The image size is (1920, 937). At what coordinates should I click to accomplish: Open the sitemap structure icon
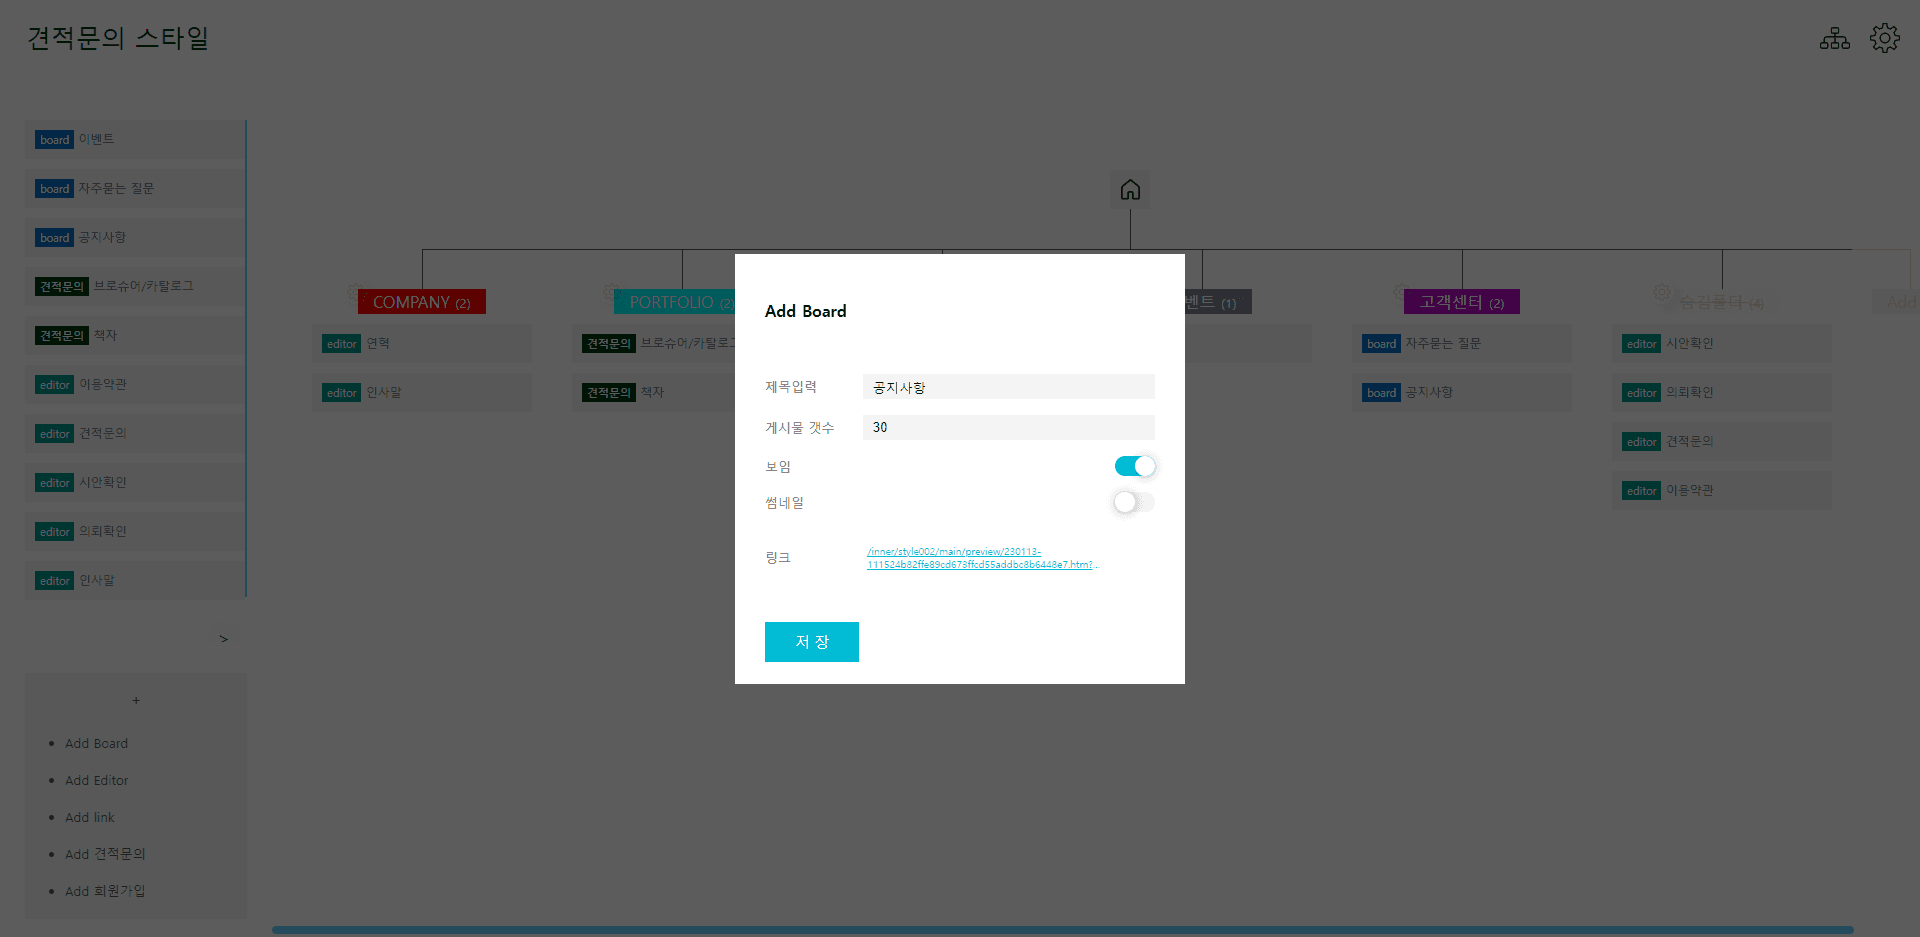(1834, 39)
